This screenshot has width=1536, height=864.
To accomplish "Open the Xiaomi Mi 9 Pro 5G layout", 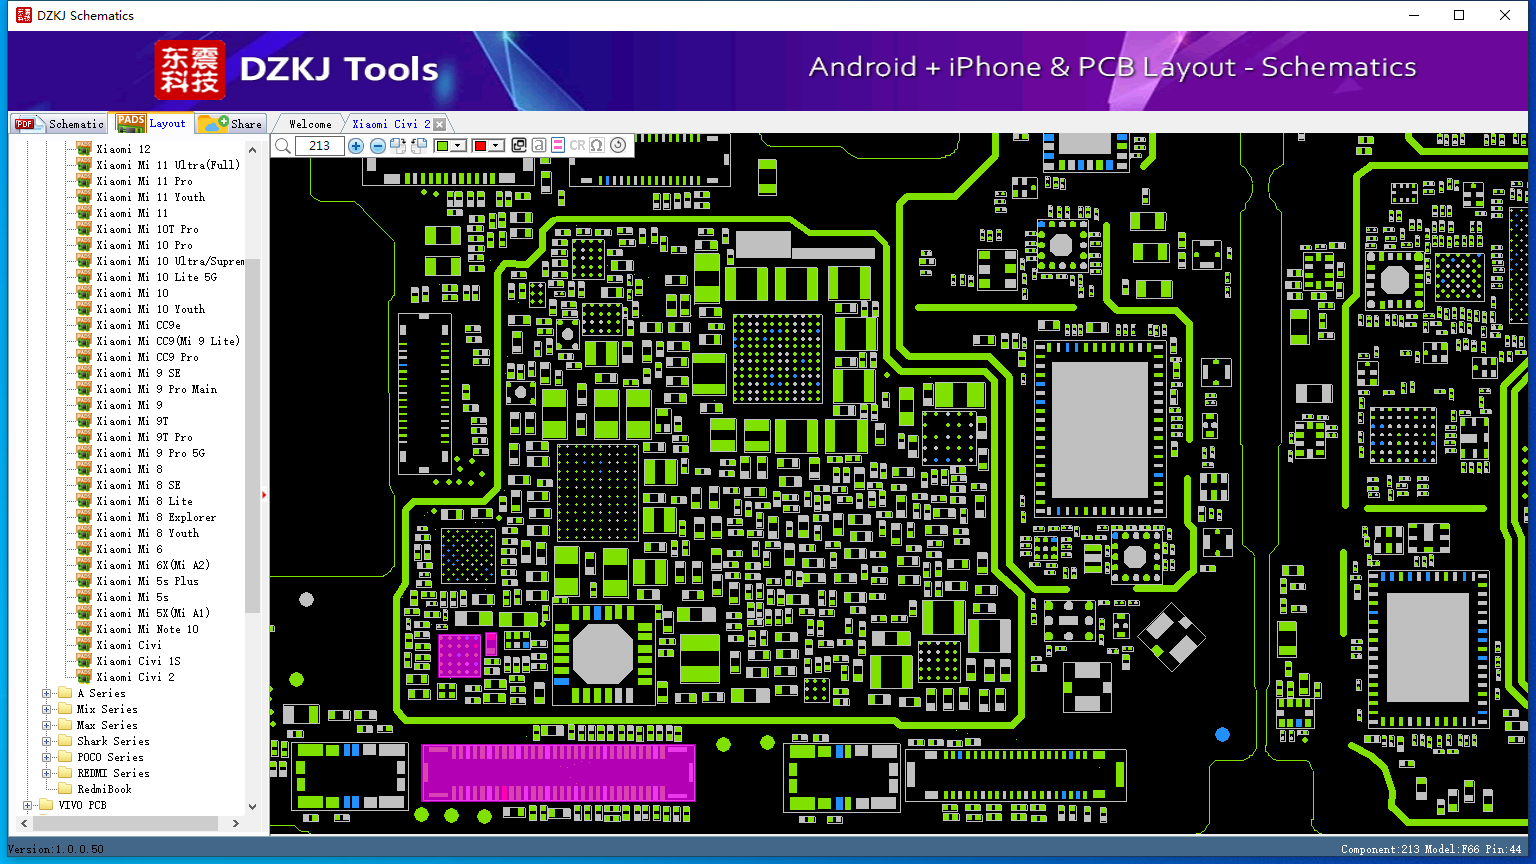I will [x=150, y=453].
